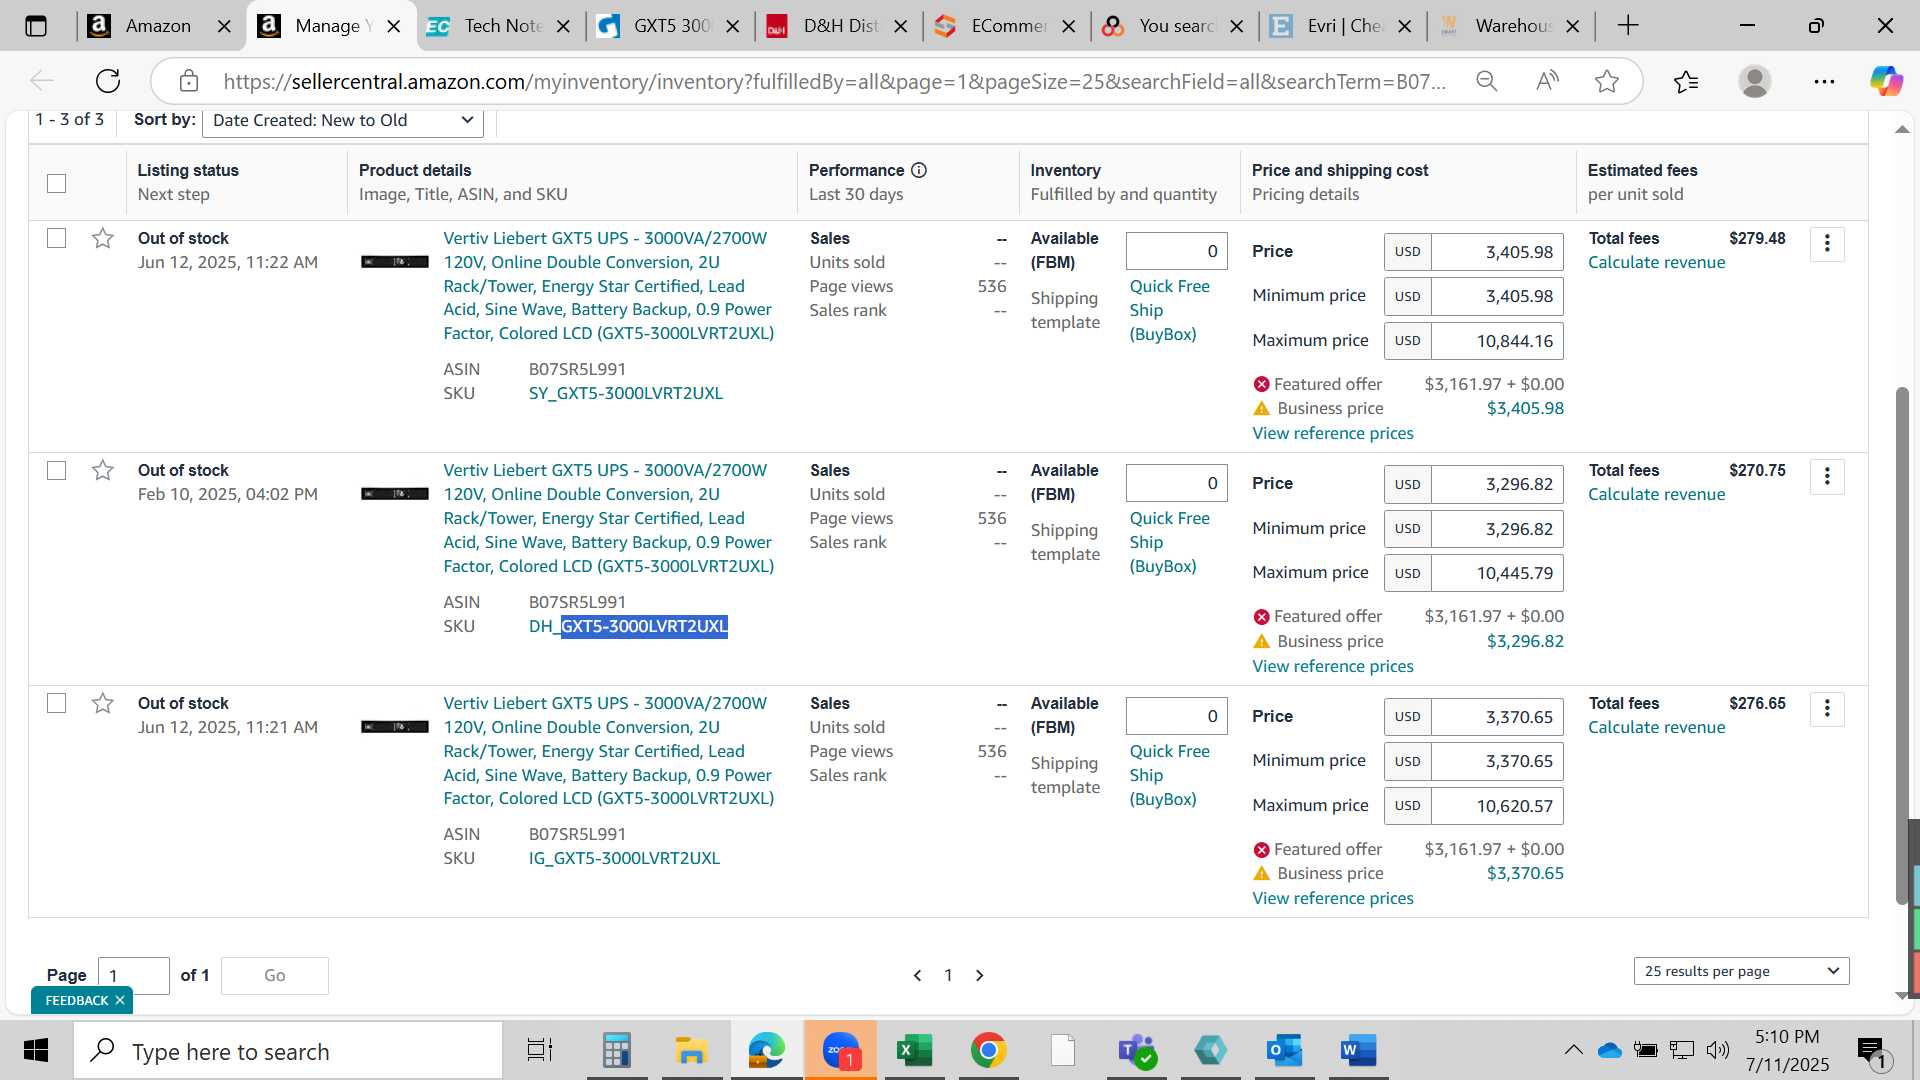Open the favorites list panel
Image resolution: width=1920 pixels, height=1080 pixels.
(1686, 81)
